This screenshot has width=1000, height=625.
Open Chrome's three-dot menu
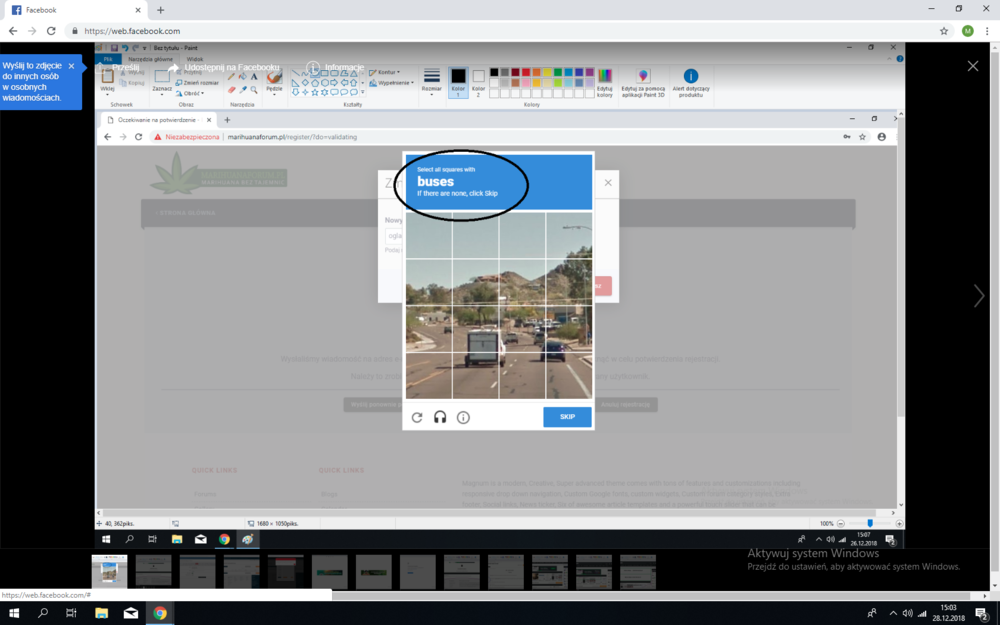(x=987, y=31)
